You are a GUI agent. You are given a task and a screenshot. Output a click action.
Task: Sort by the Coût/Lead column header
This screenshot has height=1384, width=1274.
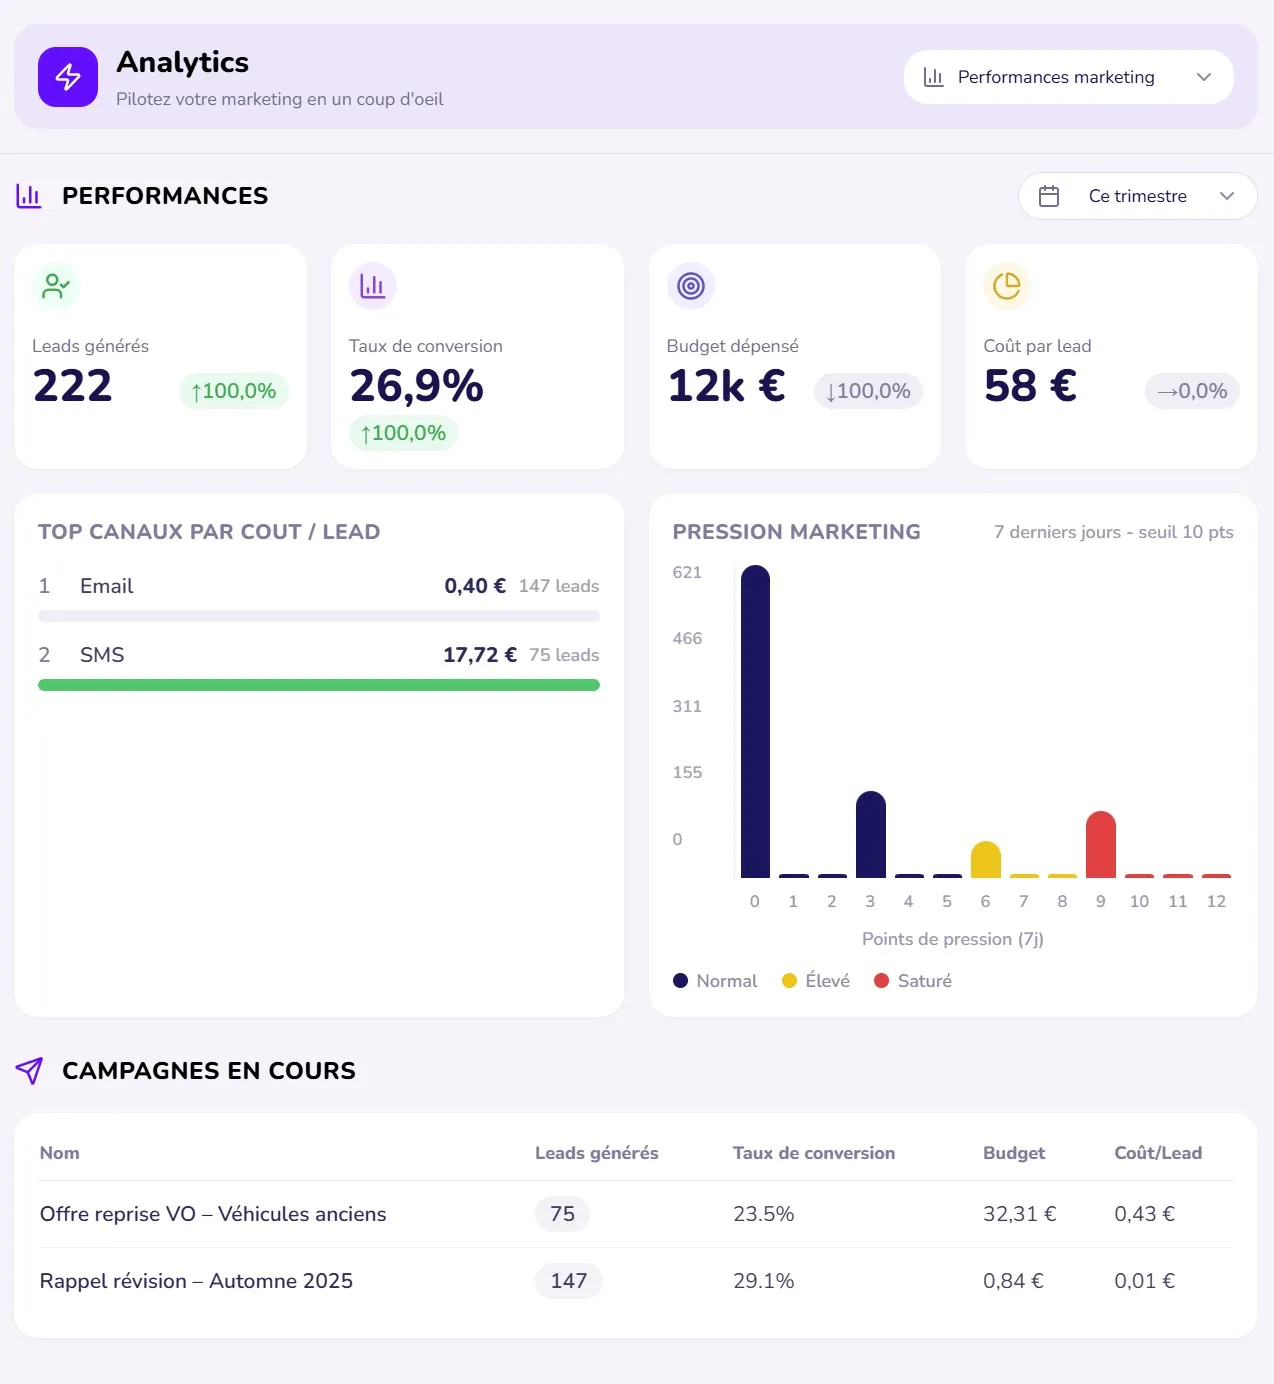1158,1153
